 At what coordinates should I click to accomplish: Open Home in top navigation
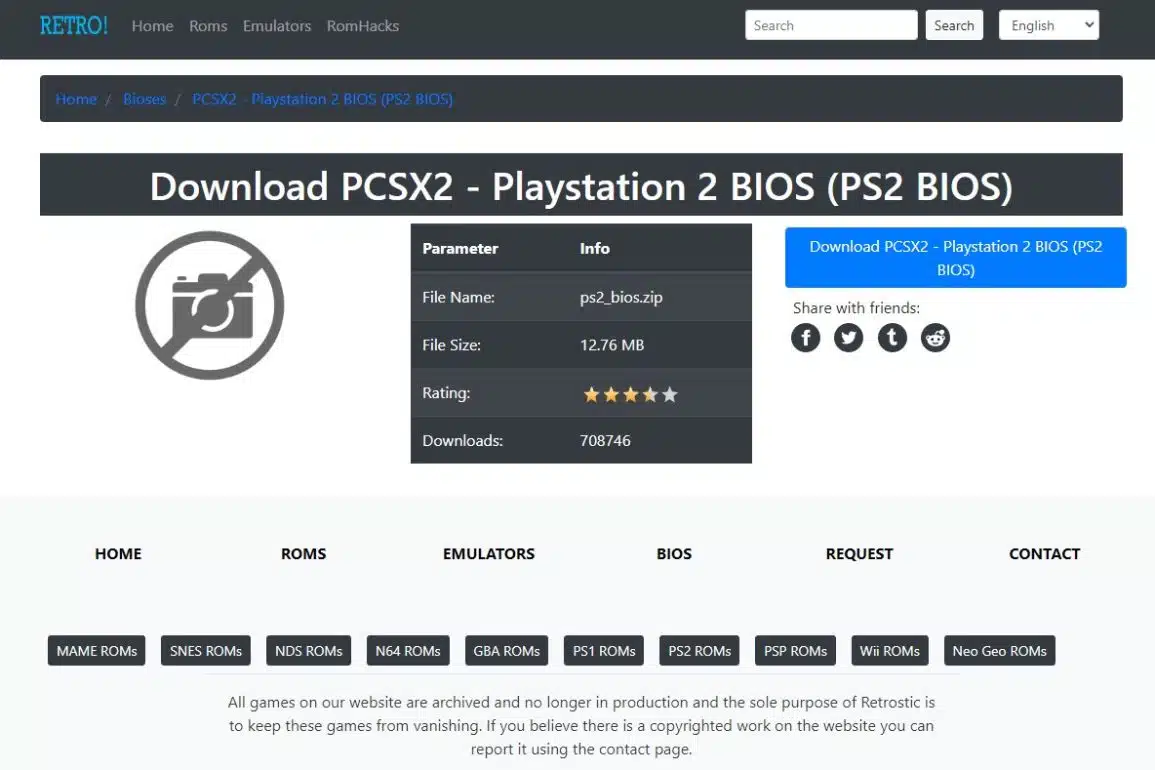(x=152, y=26)
